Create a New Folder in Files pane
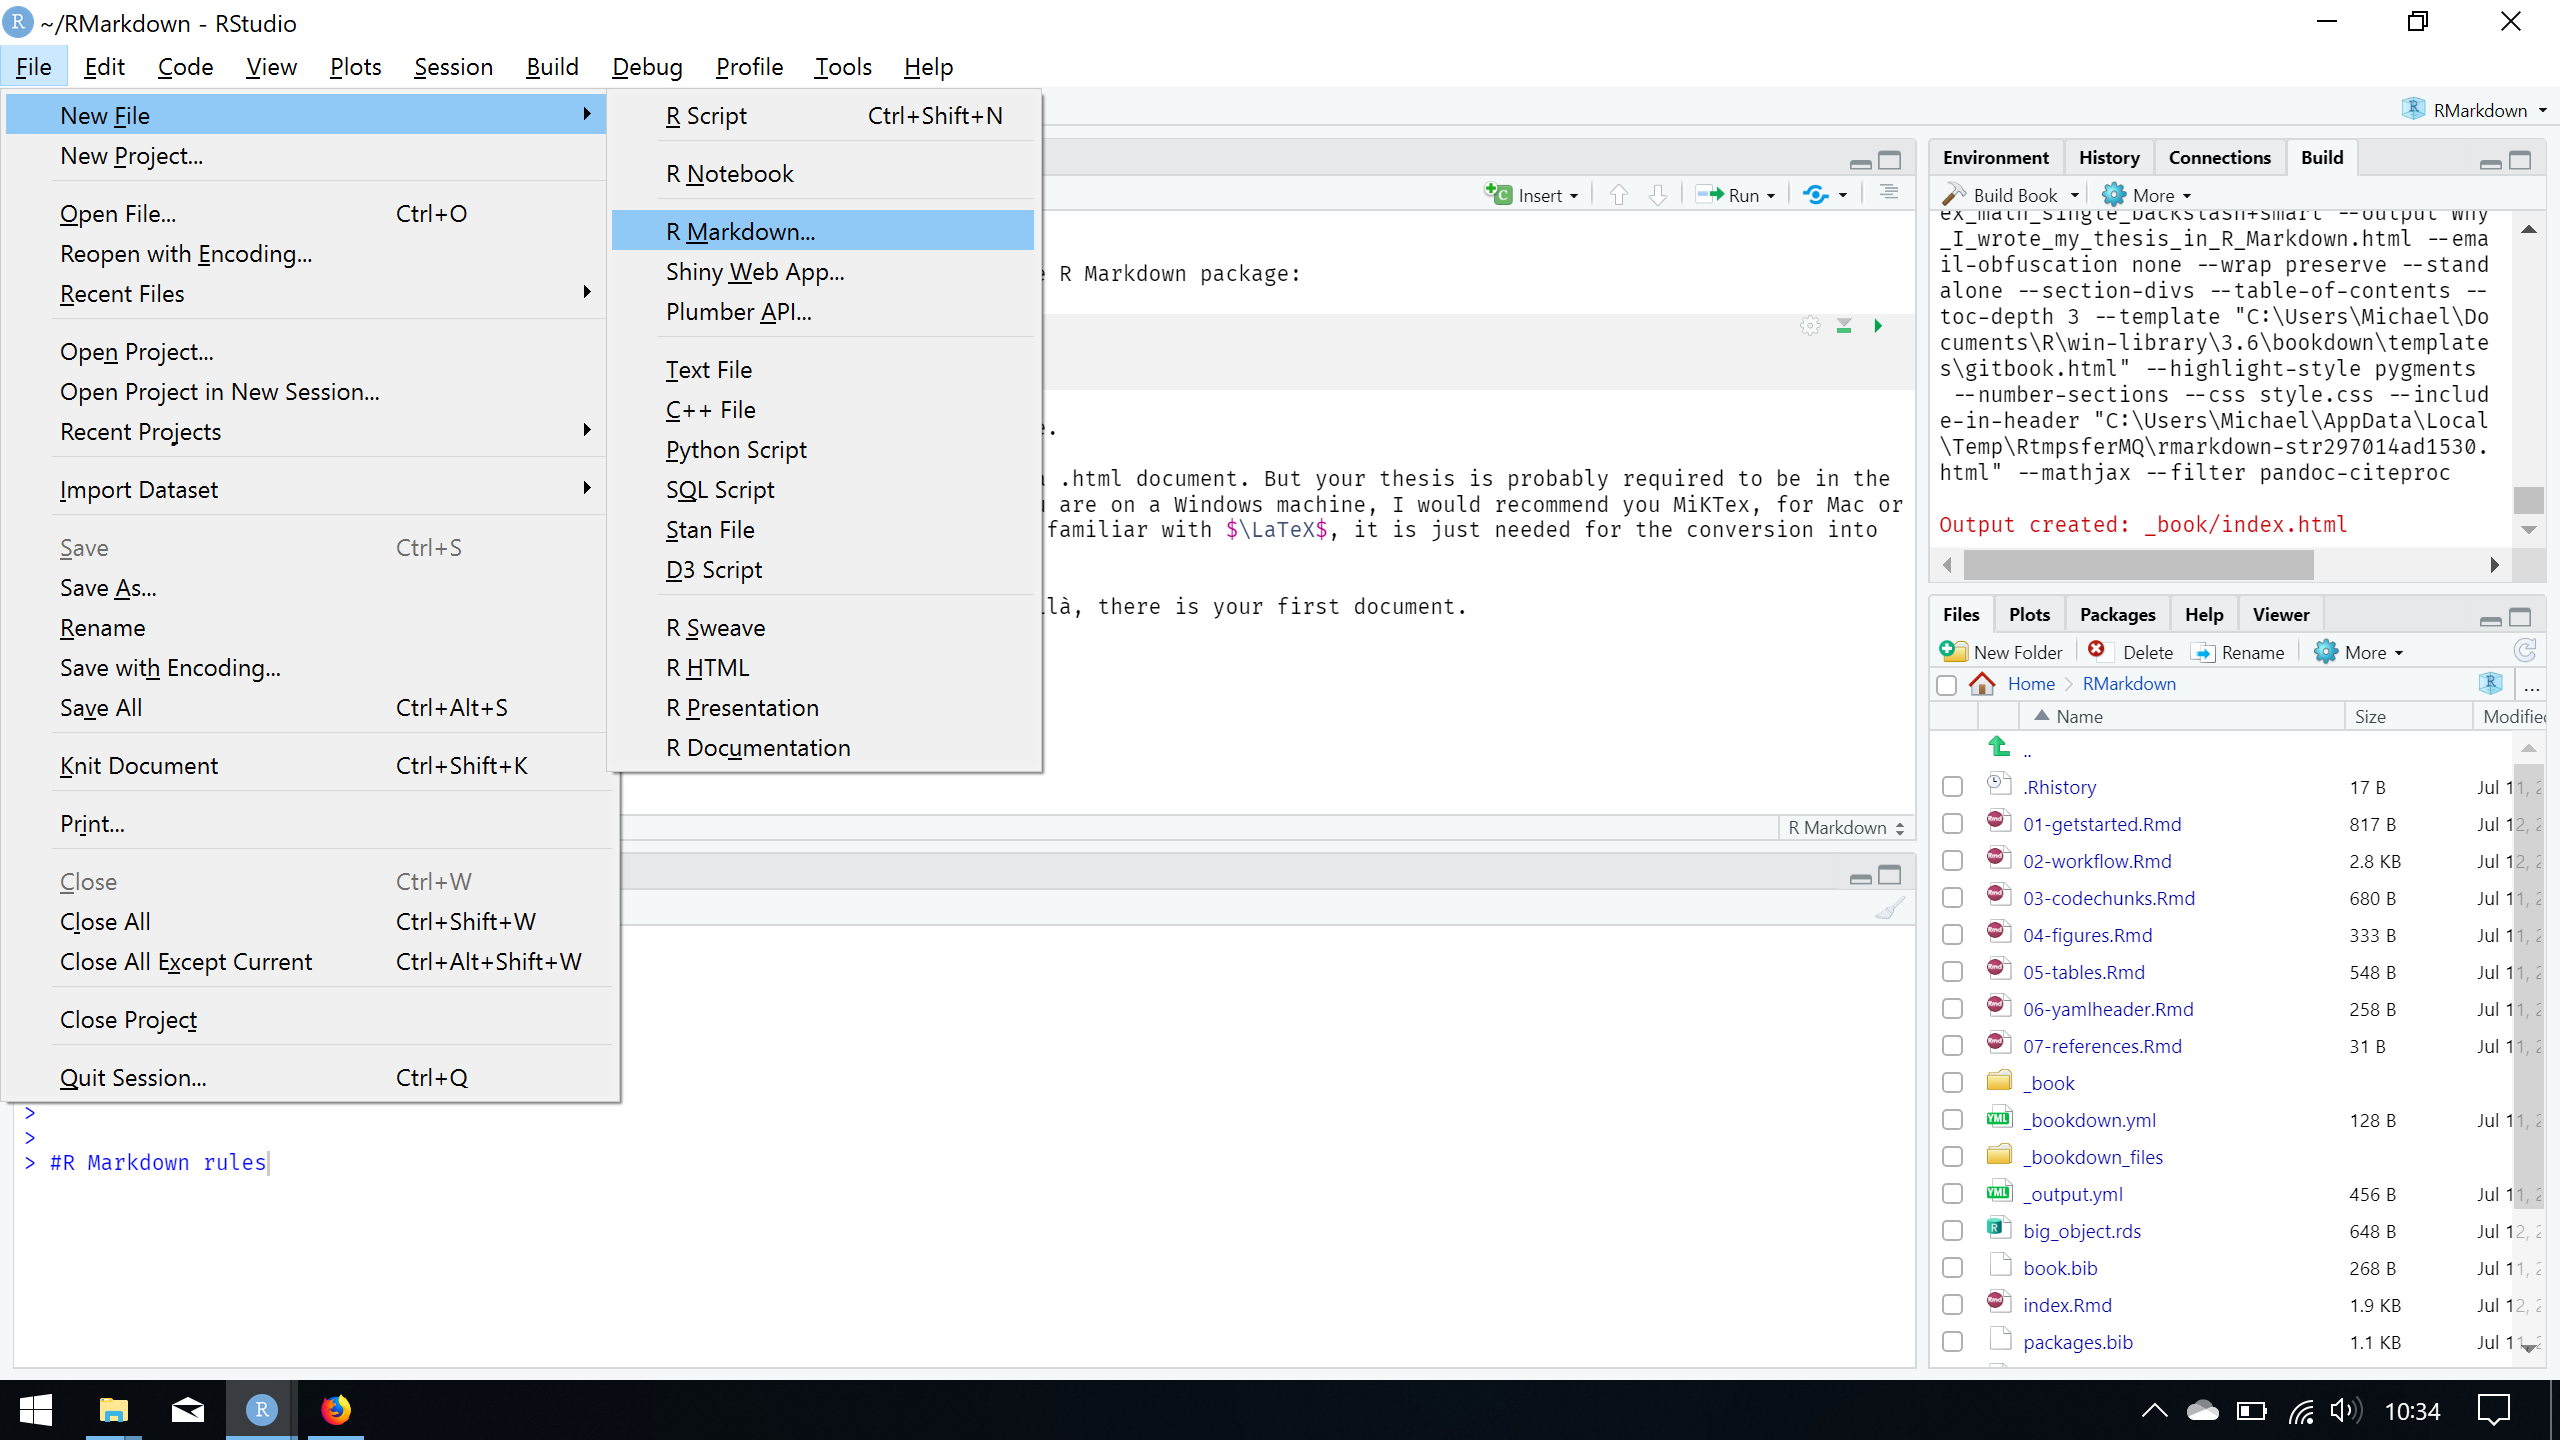This screenshot has width=2560, height=1440. tap(2001, 652)
